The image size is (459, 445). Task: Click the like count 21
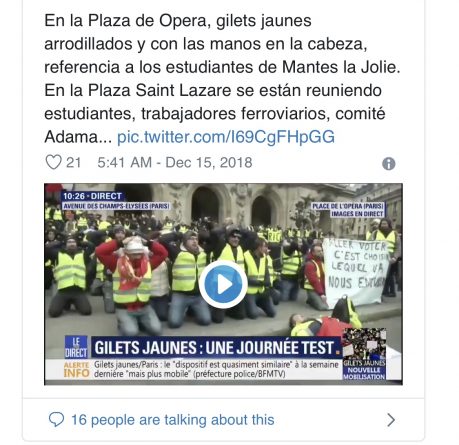pyautogui.click(x=74, y=163)
